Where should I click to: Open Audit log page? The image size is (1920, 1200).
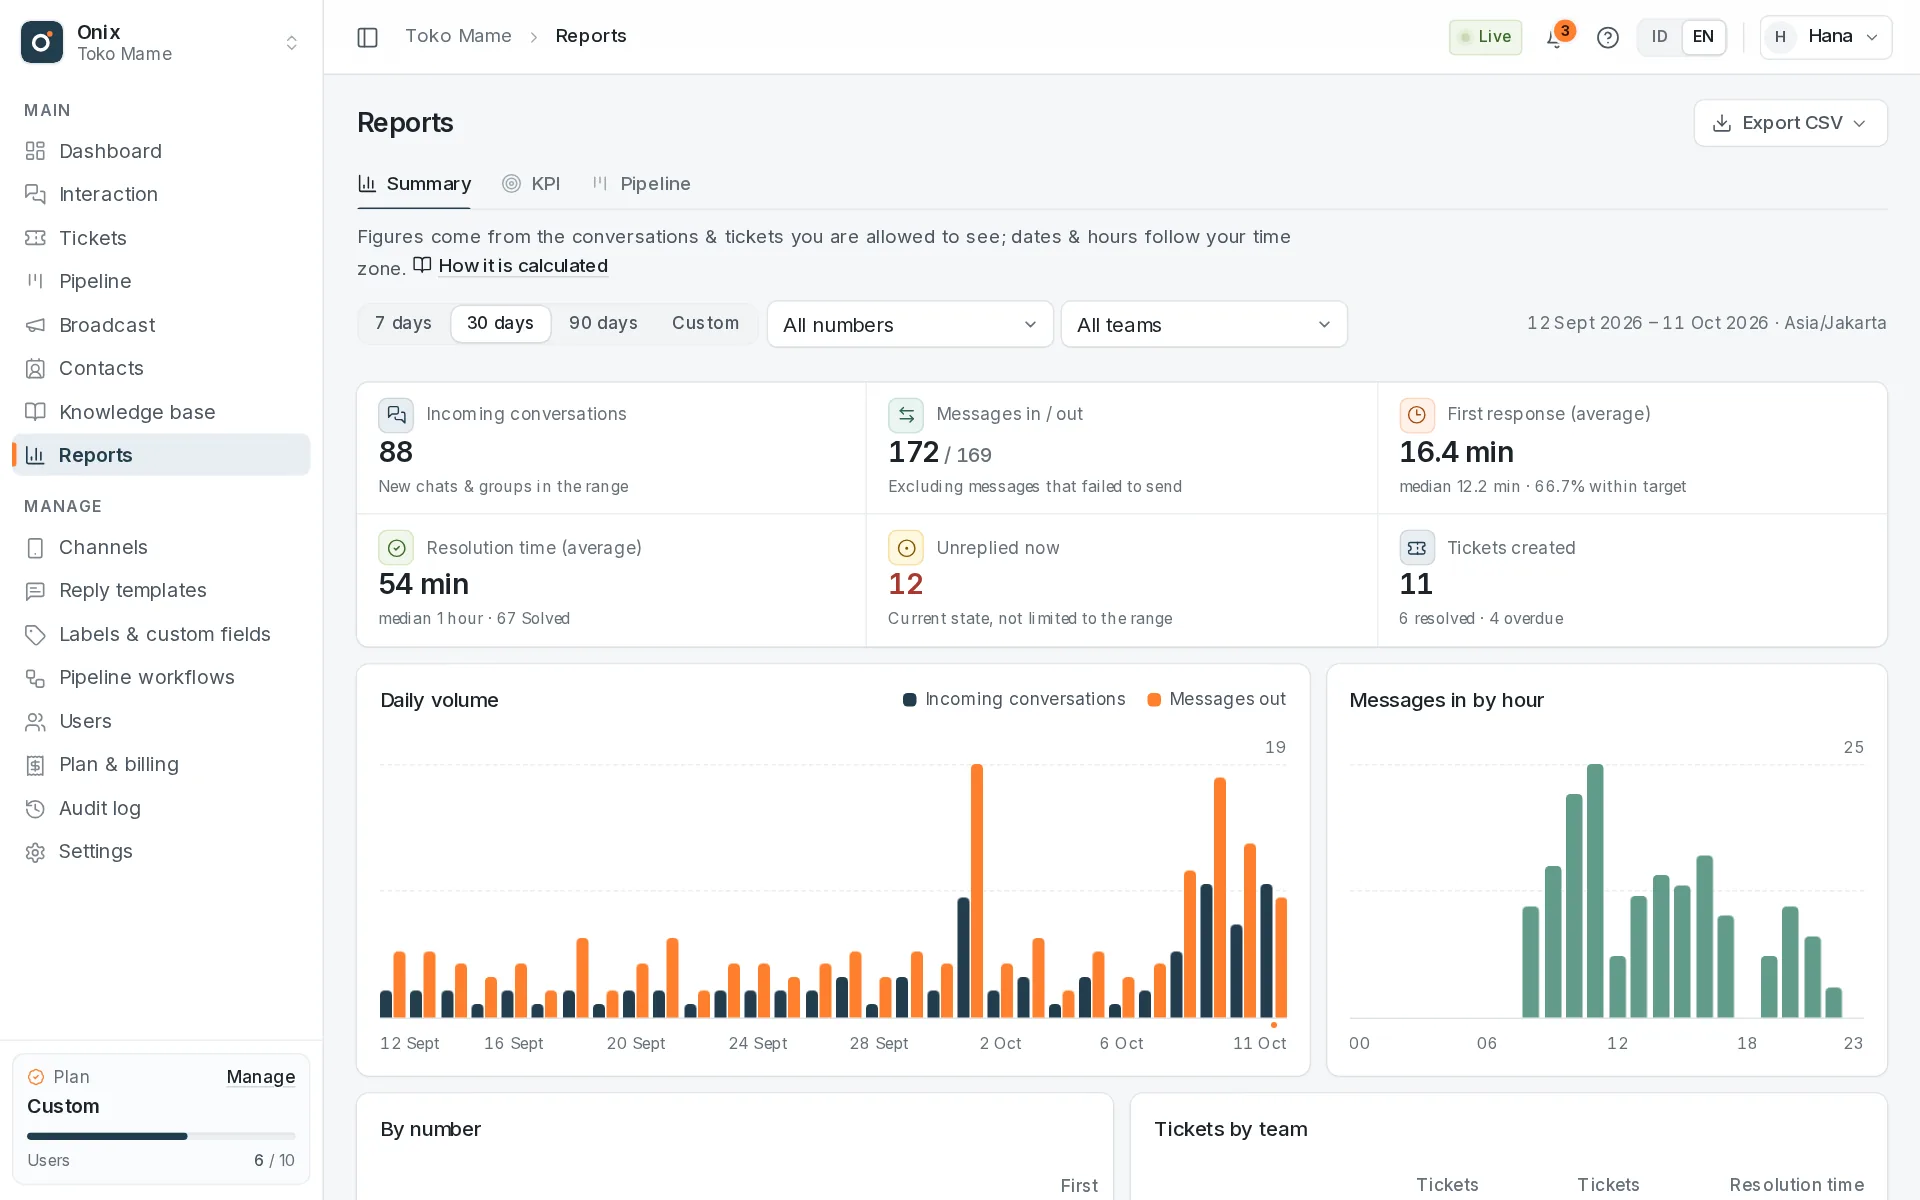click(x=161, y=808)
